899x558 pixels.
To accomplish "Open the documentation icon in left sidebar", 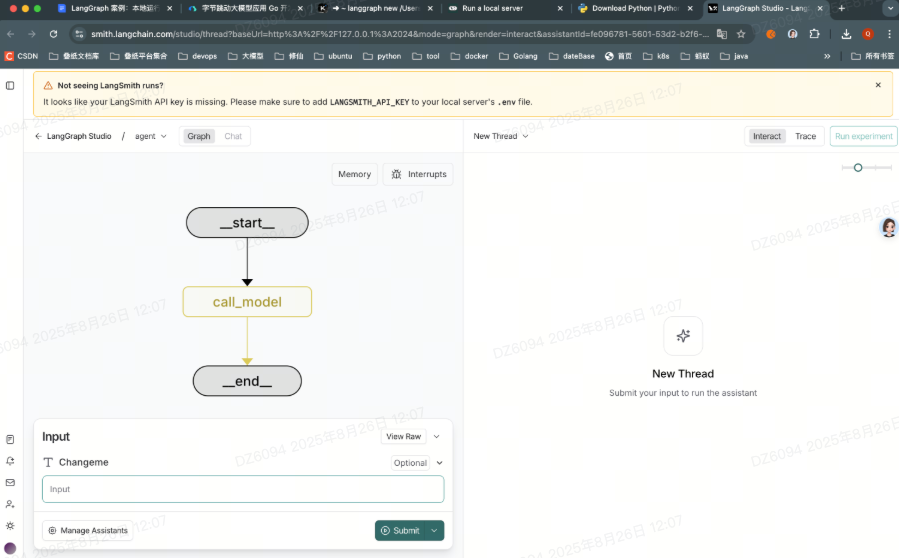I will pos(10,439).
